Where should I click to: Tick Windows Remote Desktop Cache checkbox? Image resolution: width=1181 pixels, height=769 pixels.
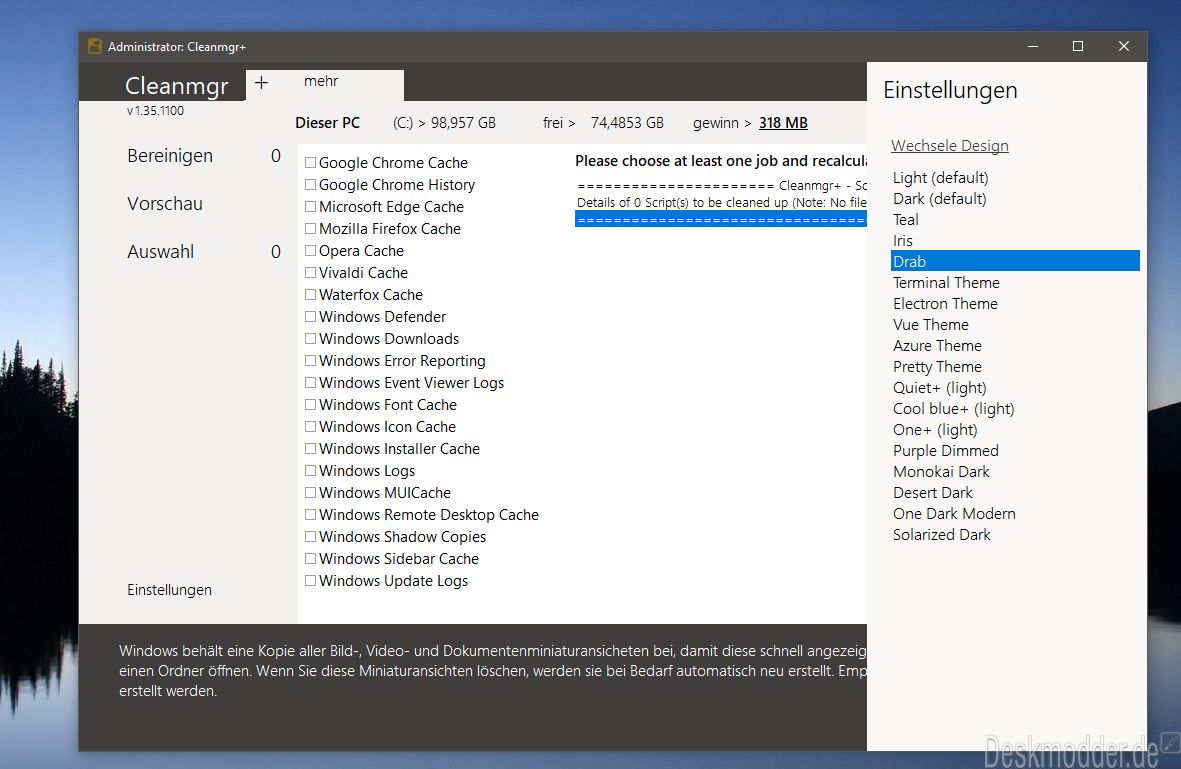310,514
